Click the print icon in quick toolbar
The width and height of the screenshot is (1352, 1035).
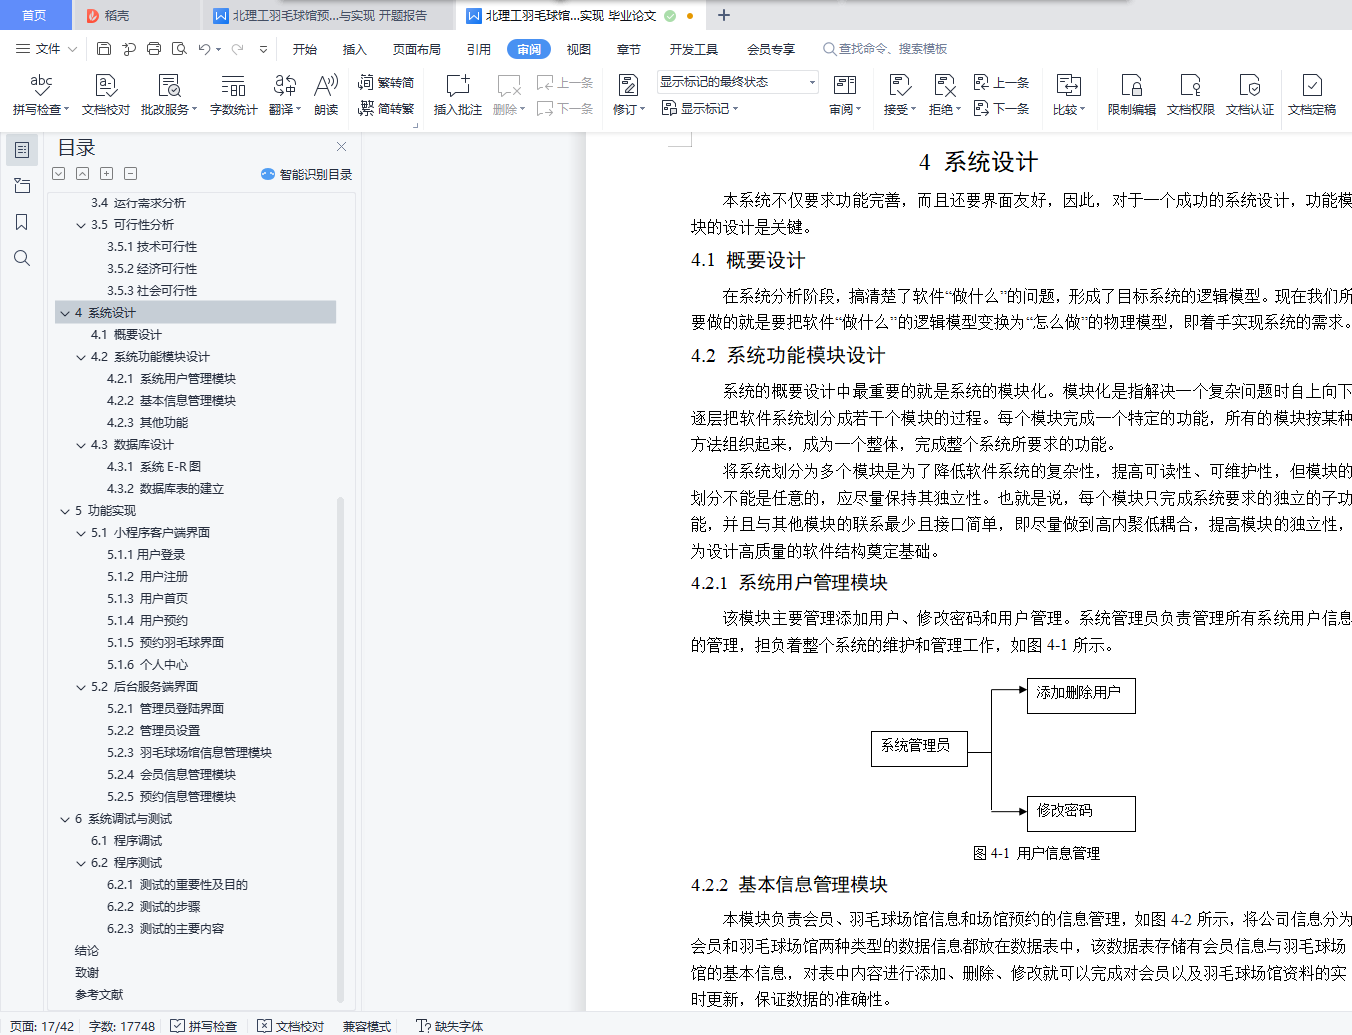[x=154, y=48]
